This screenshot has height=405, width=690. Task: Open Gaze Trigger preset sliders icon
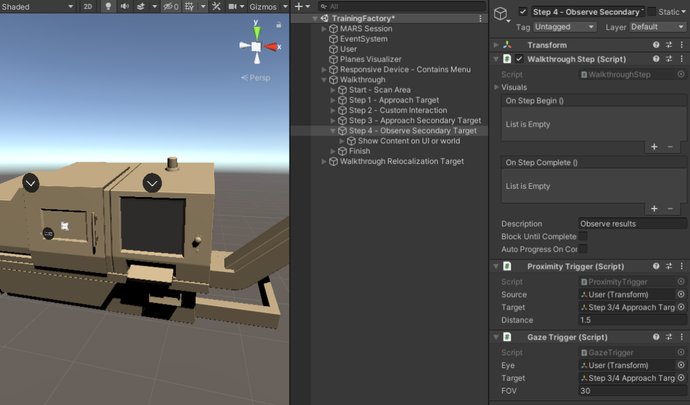pos(669,337)
